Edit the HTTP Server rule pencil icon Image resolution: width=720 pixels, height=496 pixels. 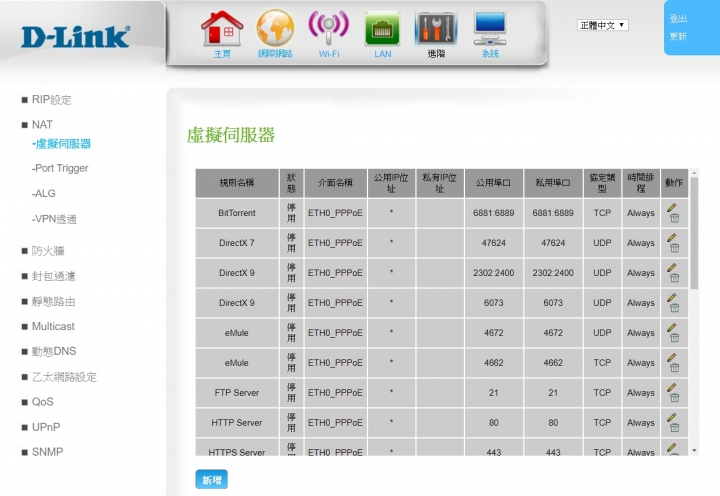click(x=672, y=417)
